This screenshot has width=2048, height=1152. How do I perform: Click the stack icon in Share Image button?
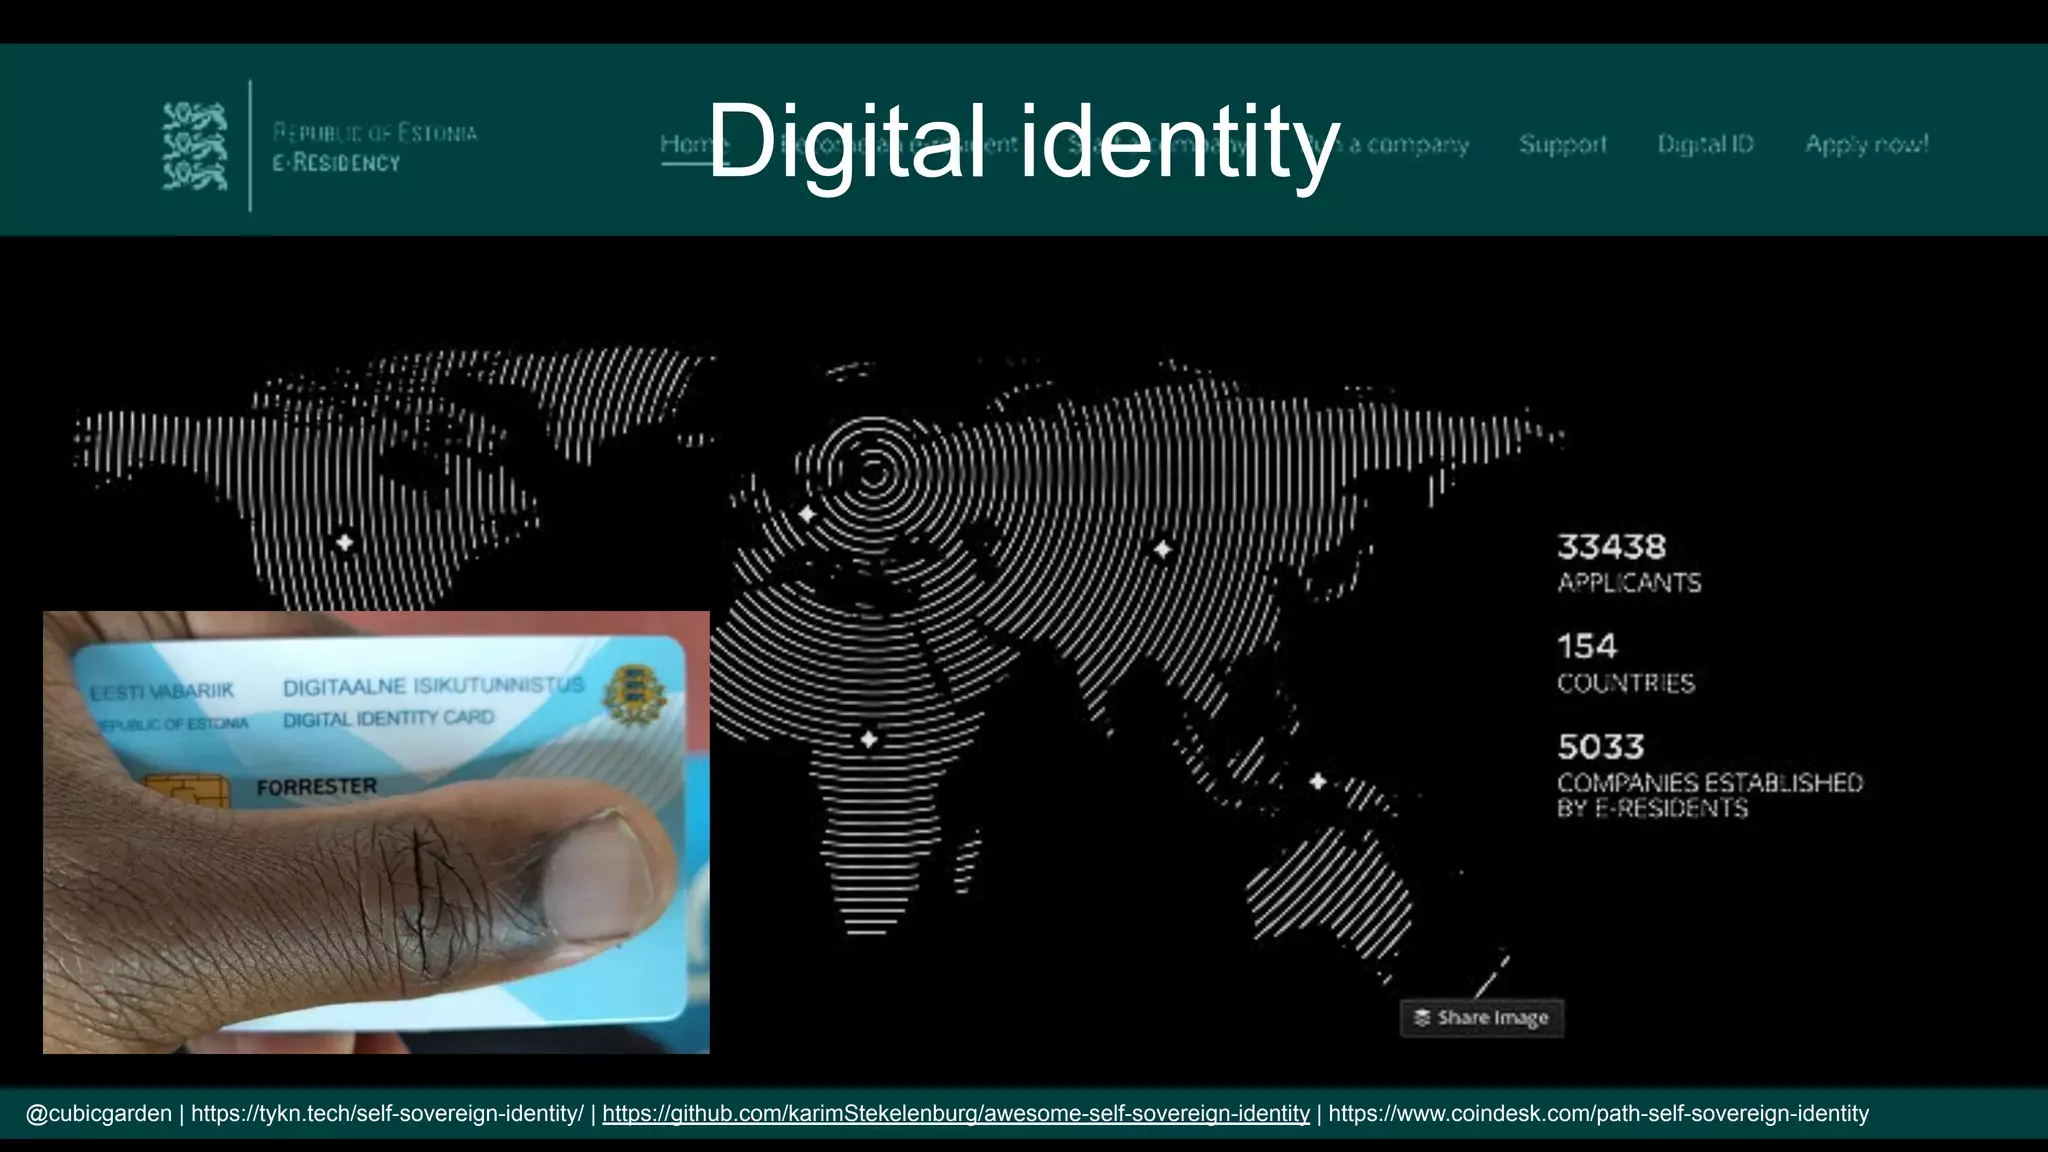pyautogui.click(x=1422, y=1018)
